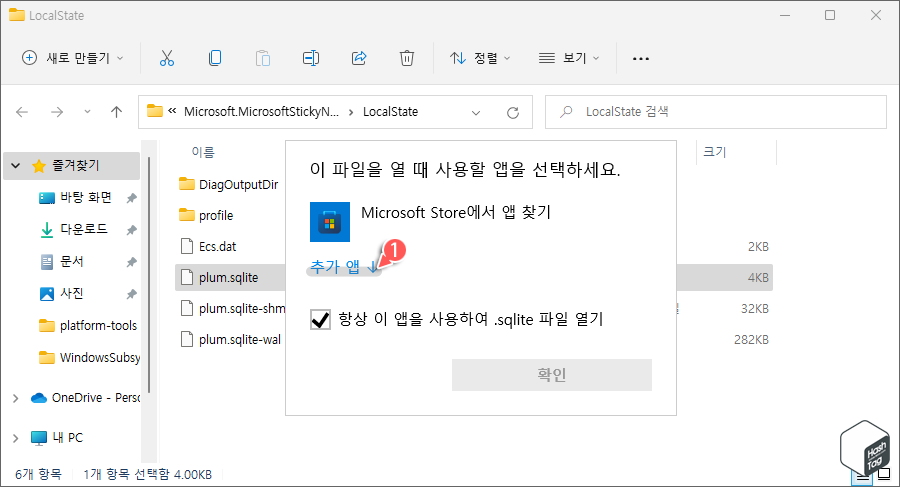Expand address bar history dropdown
Viewport: 900px width, 487px height.
[x=476, y=113]
